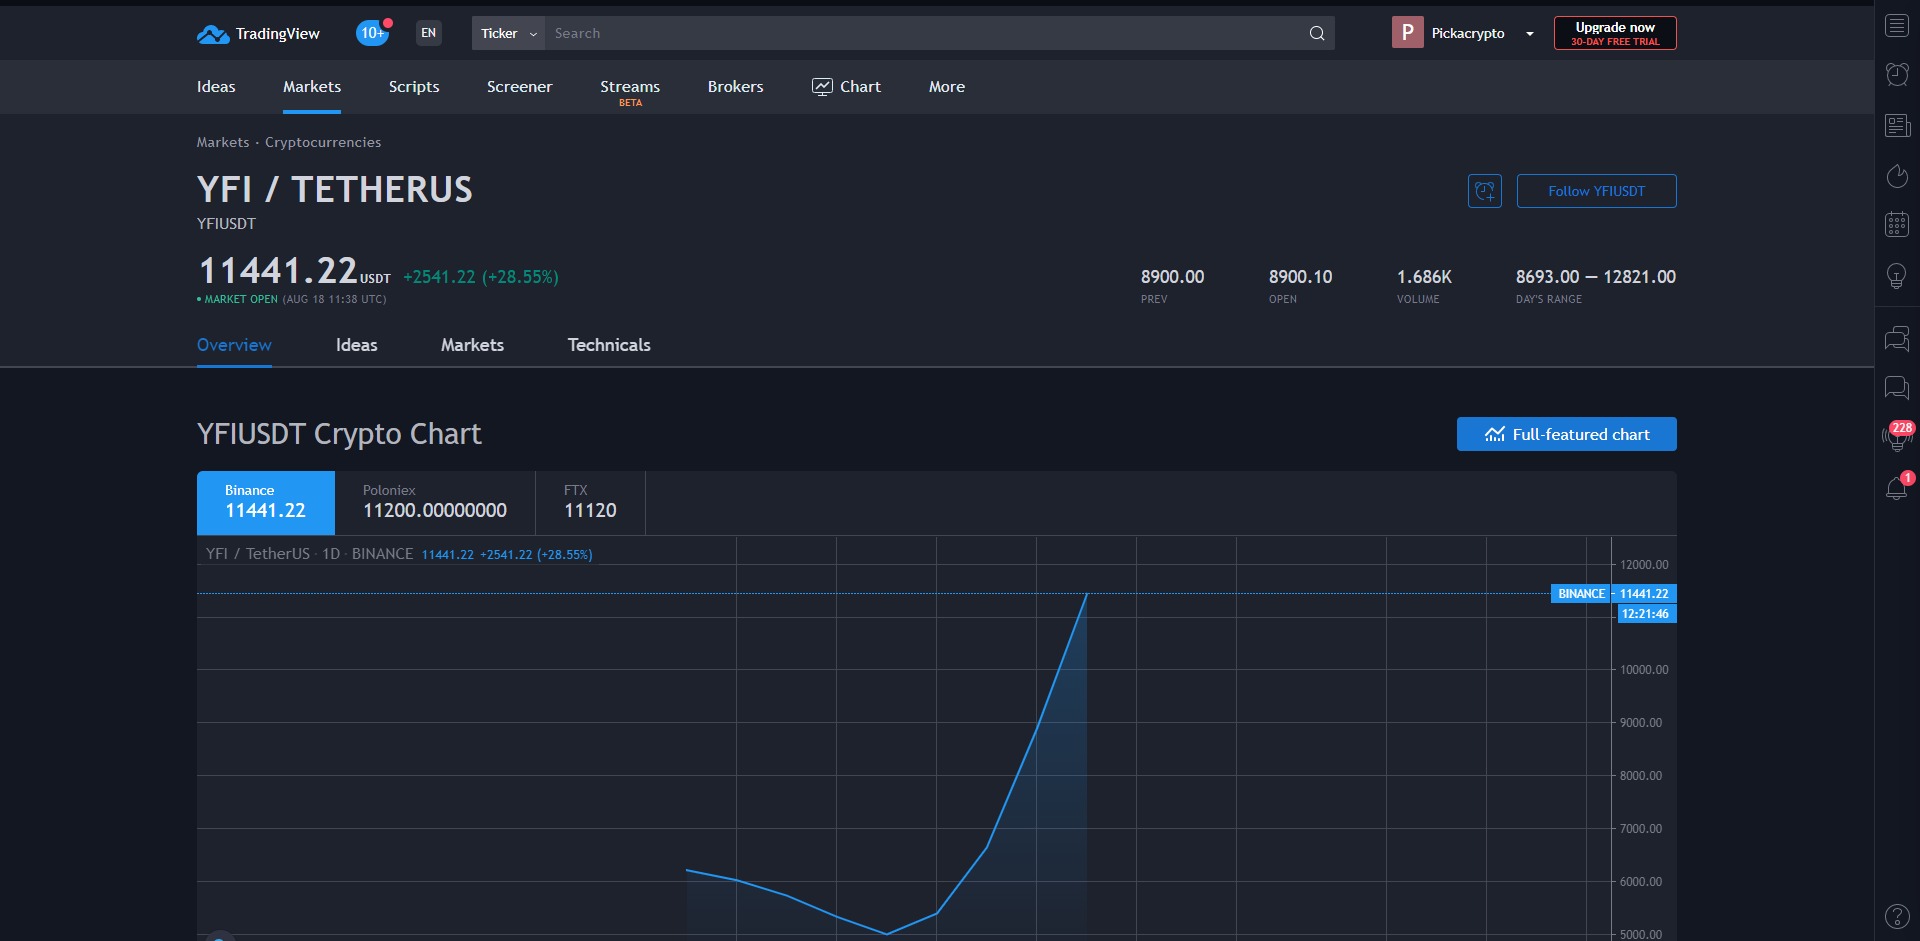The image size is (1920, 941).
Task: Open the Ideas menu
Action: 216,87
